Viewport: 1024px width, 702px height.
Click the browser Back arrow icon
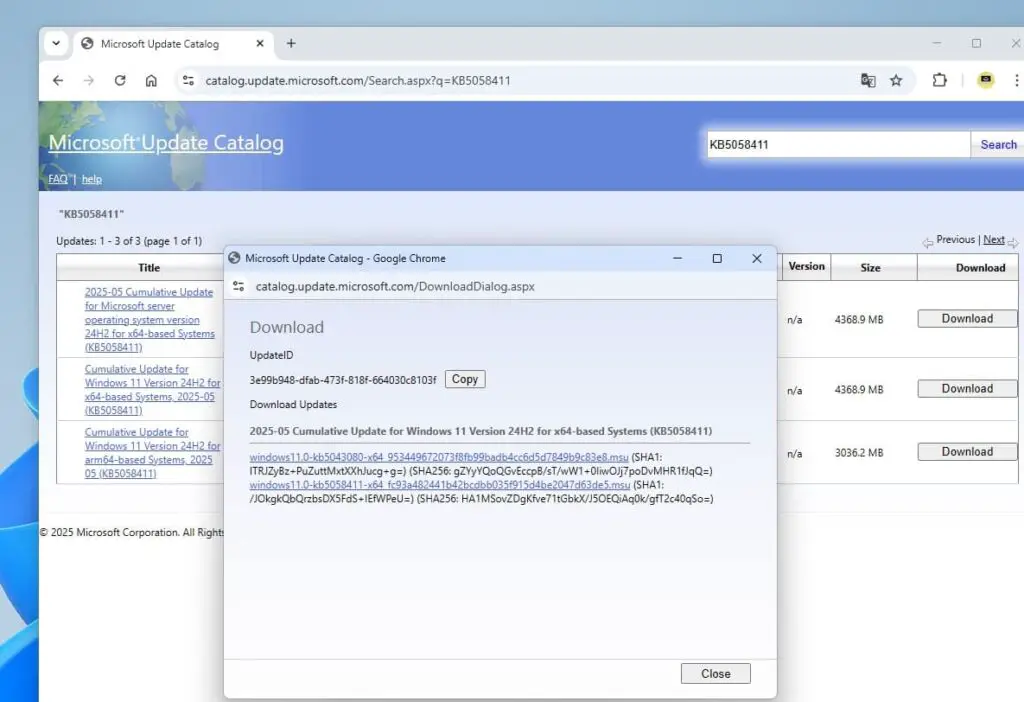point(58,81)
